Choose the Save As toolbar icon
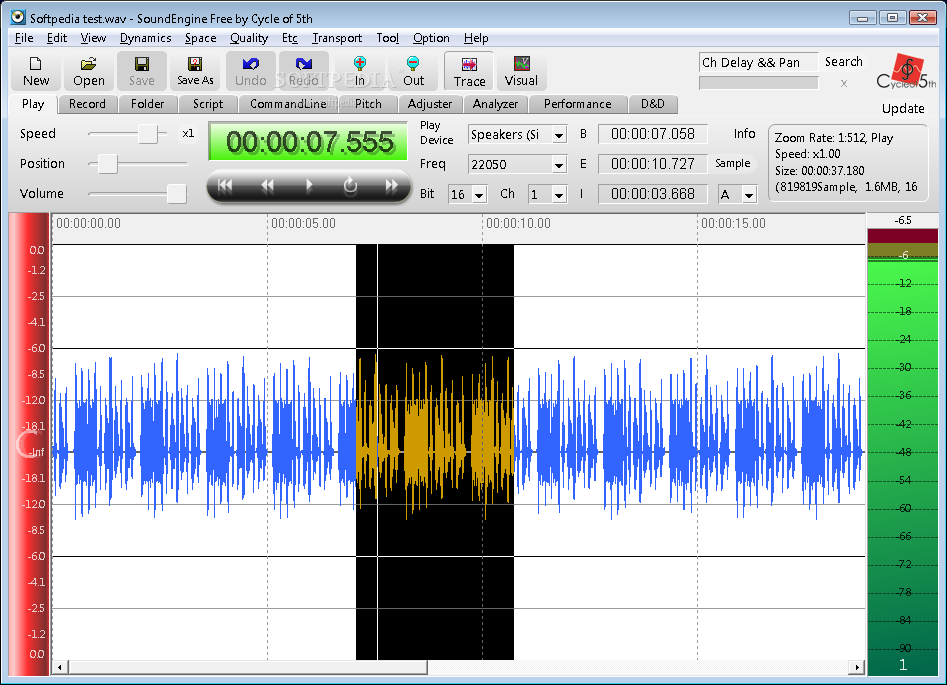 coord(195,71)
